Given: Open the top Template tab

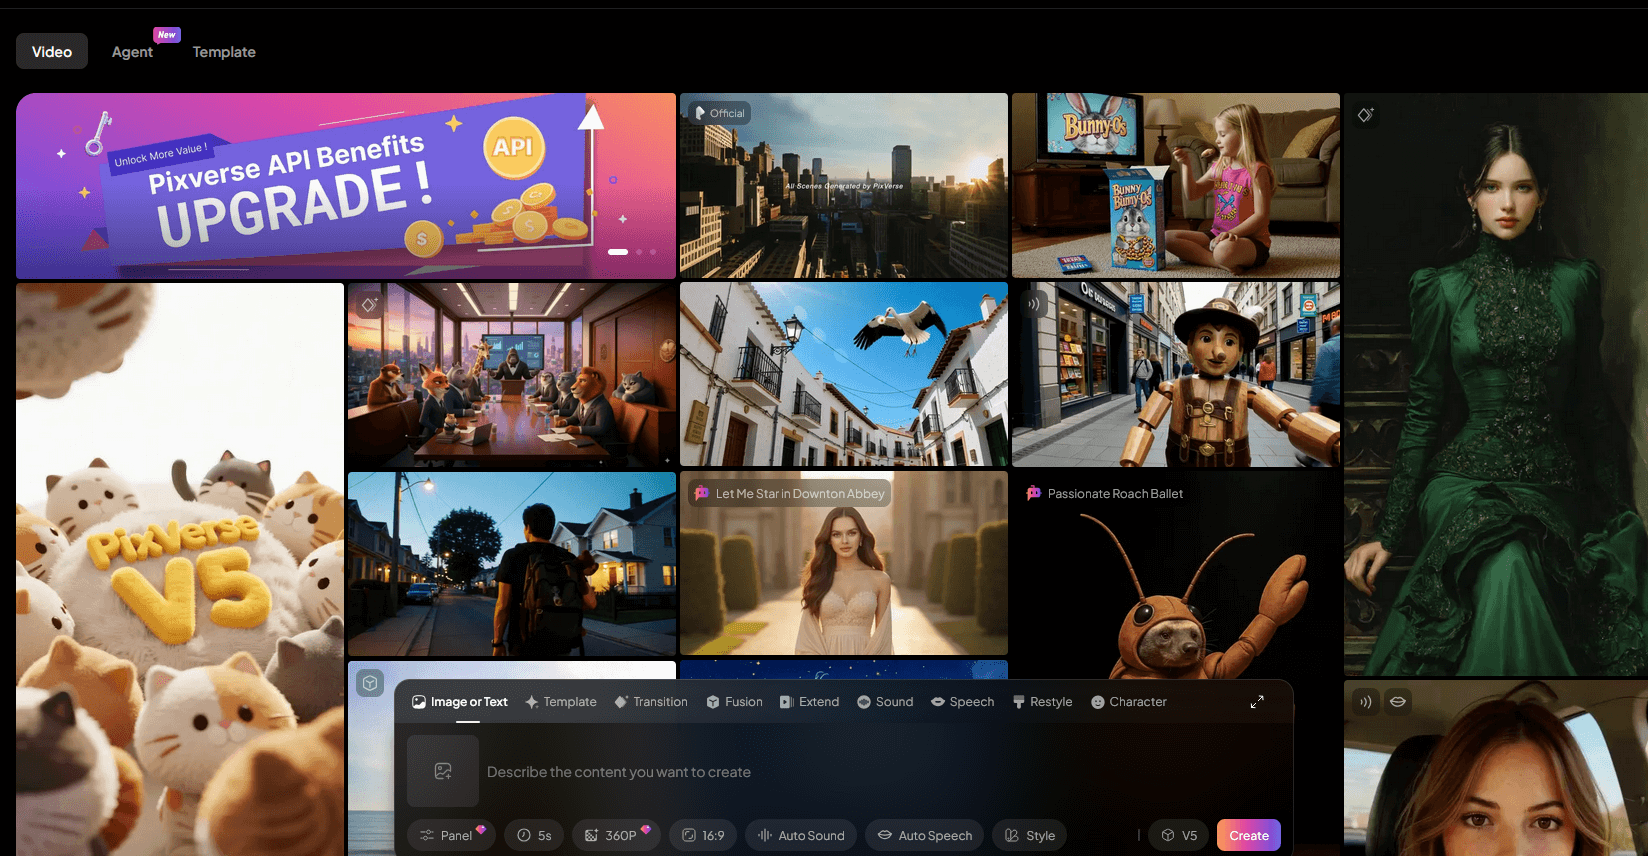Looking at the screenshot, I should pos(224,52).
